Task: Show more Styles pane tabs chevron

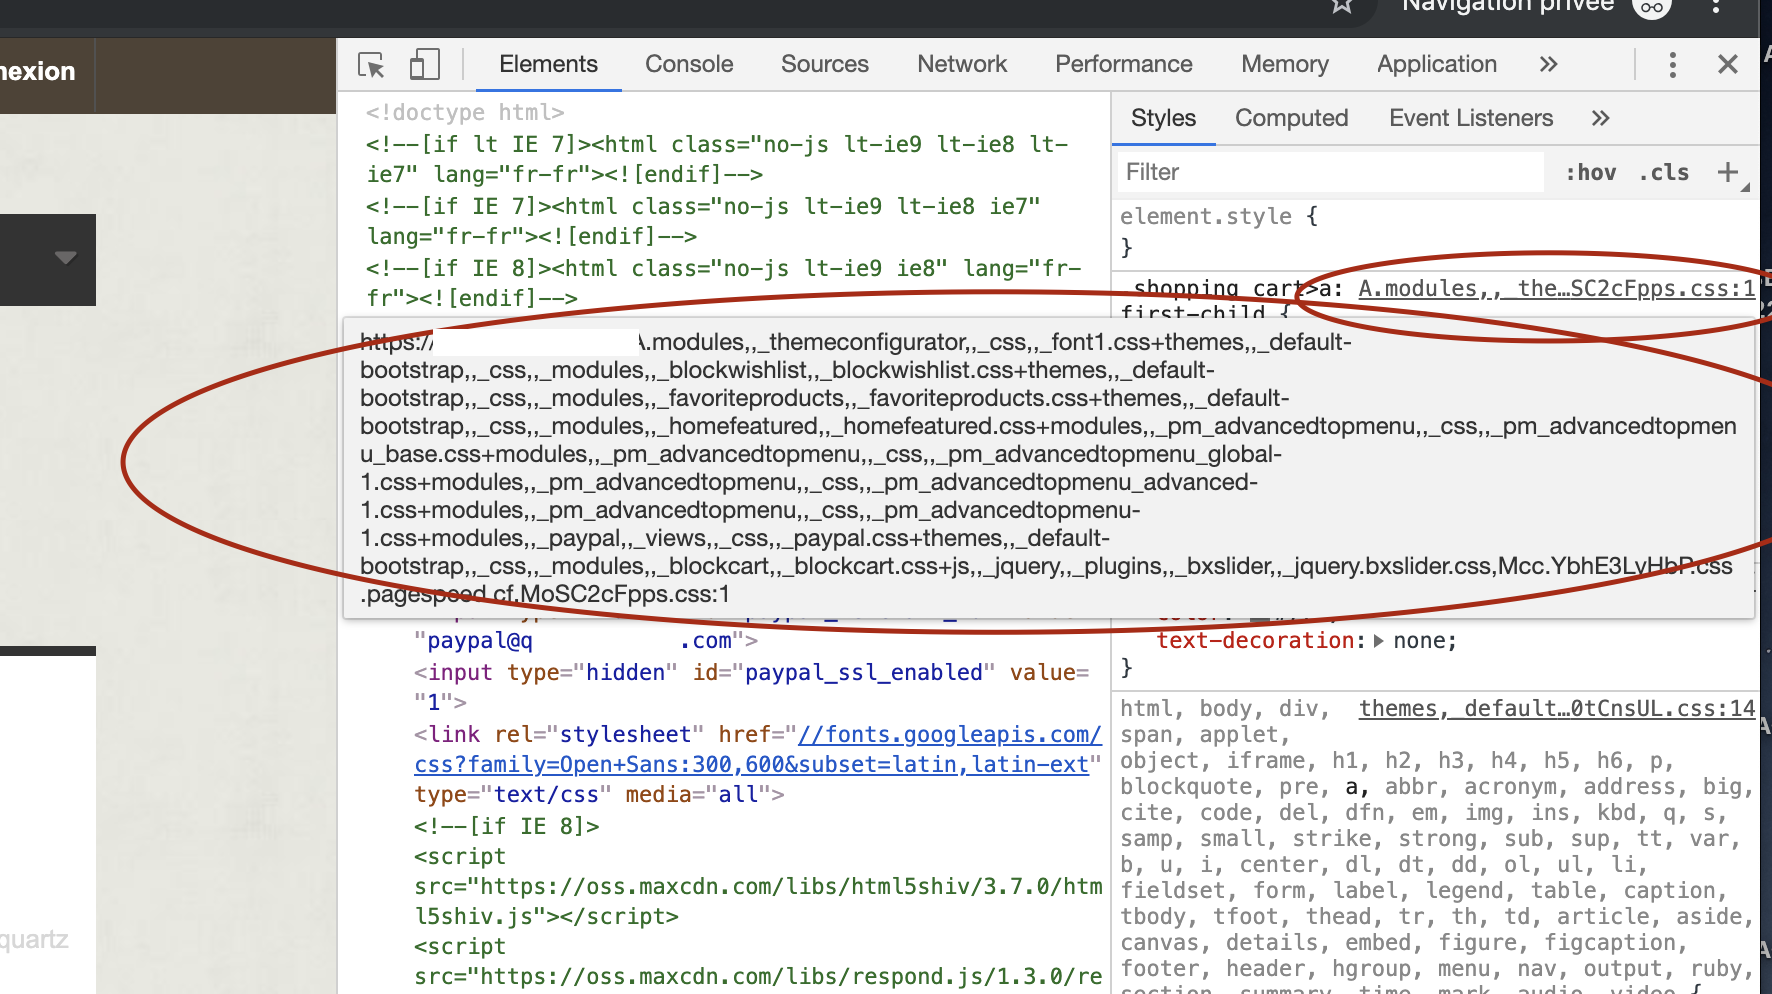Action: tap(1600, 118)
